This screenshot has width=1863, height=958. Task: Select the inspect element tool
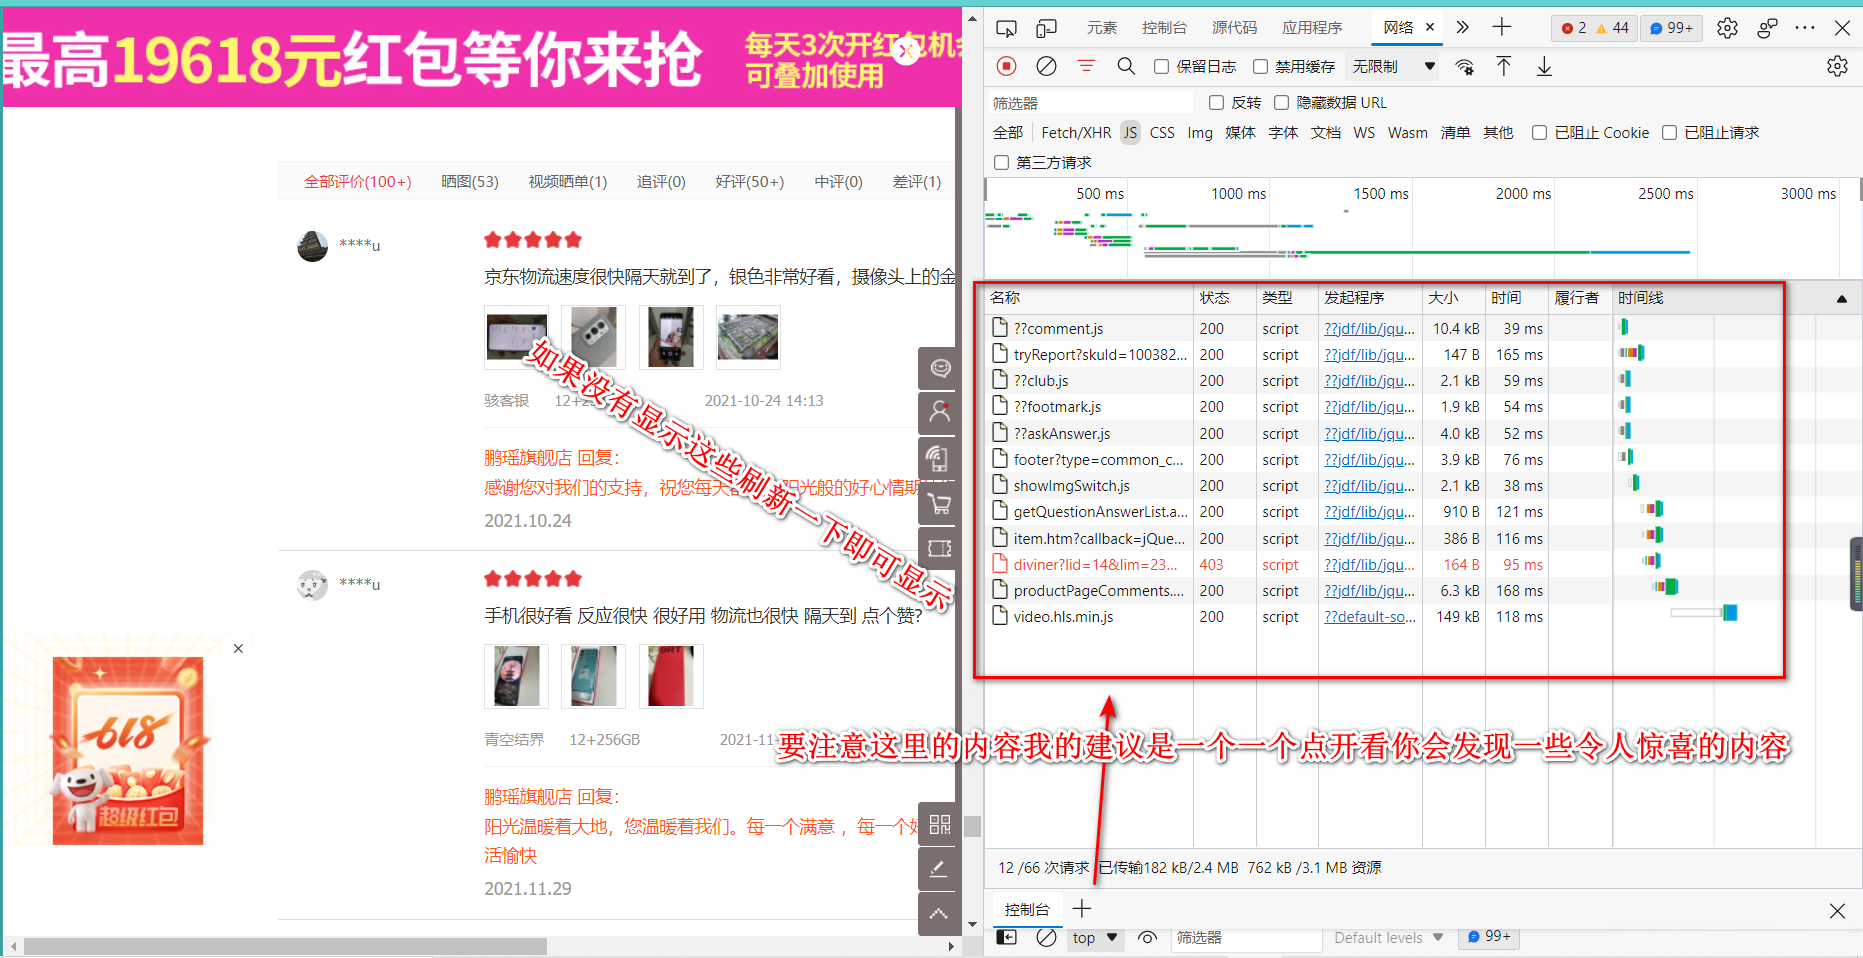click(1007, 28)
